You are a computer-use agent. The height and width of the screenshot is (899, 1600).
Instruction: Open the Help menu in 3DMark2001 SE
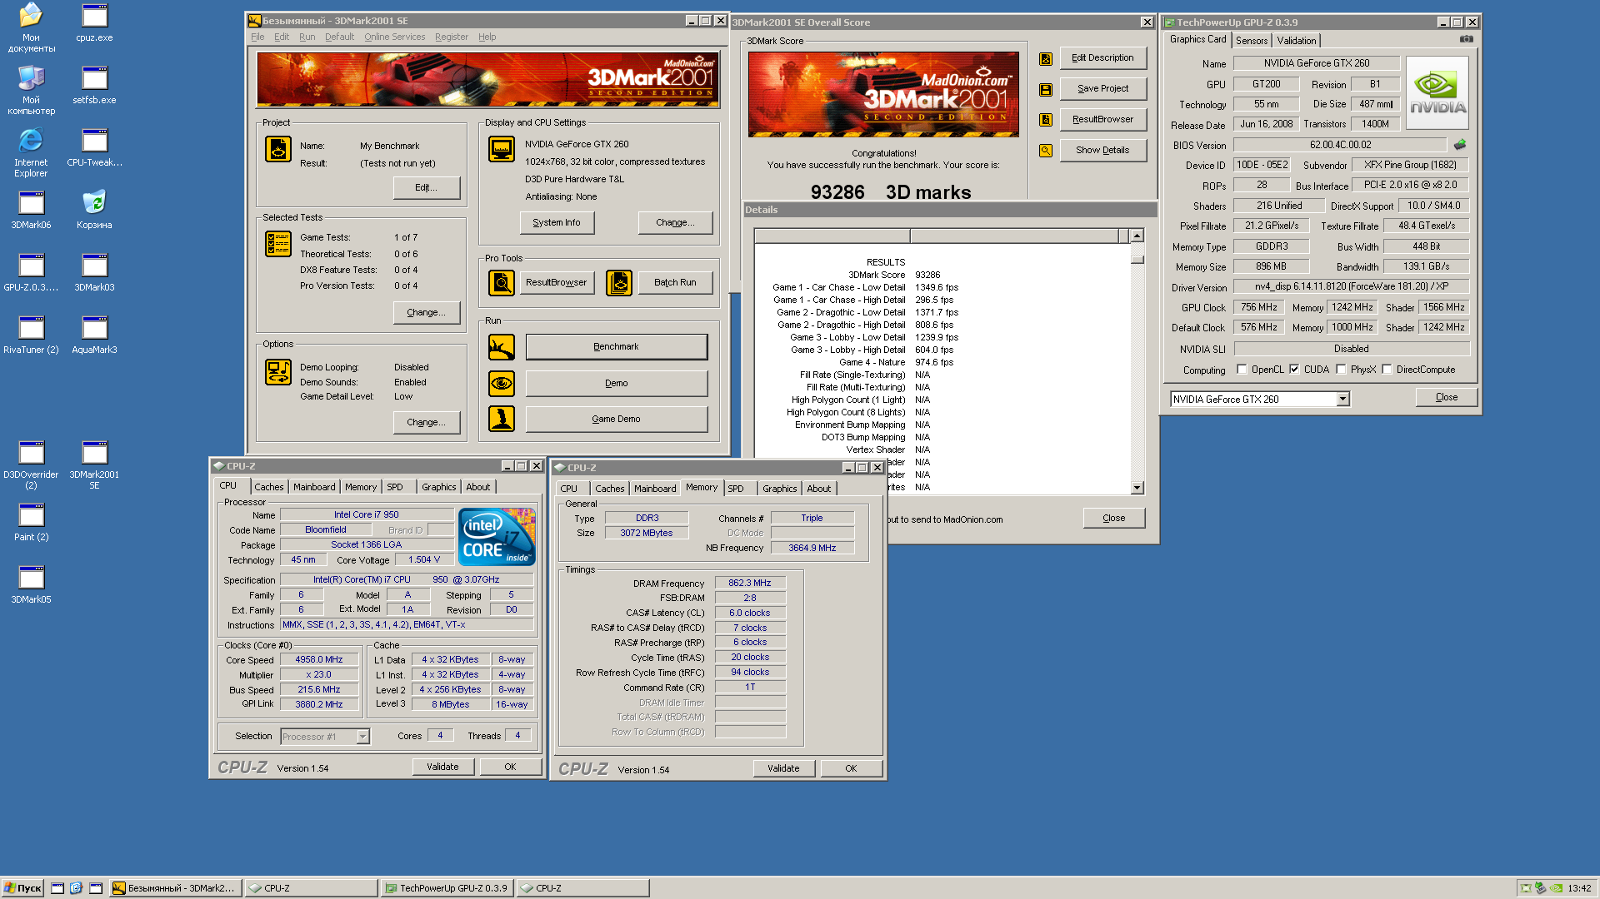click(487, 37)
